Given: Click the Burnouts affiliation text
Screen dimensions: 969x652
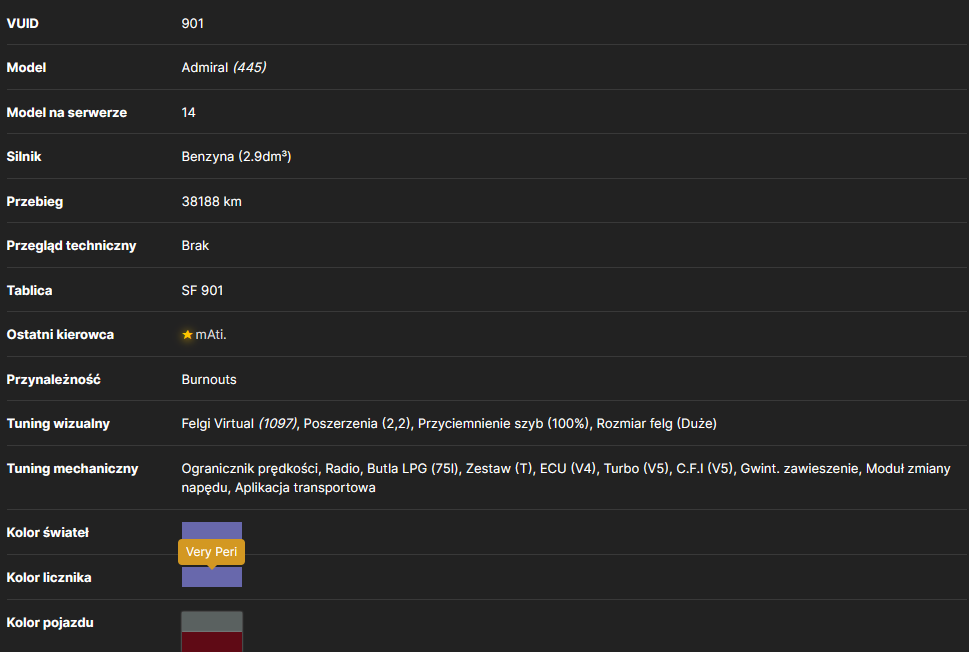Looking at the screenshot, I should 209,379.
